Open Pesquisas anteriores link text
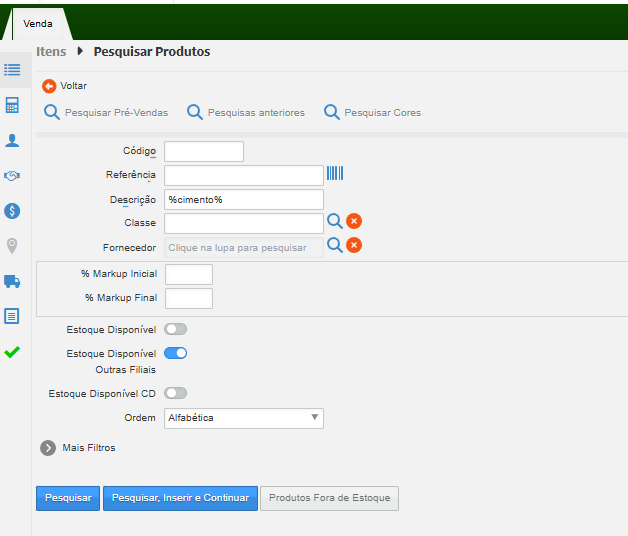The width and height of the screenshot is (628, 536). click(x=256, y=113)
